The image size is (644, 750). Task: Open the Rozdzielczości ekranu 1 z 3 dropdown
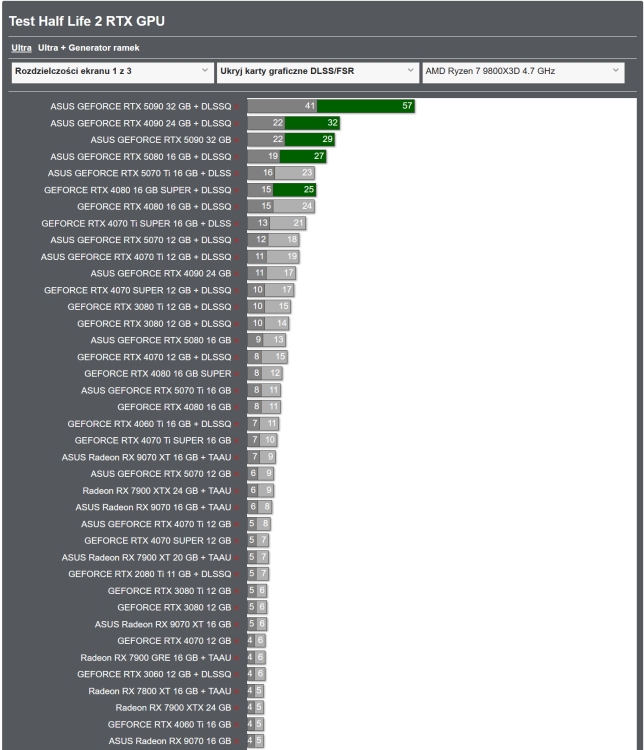click(112, 72)
